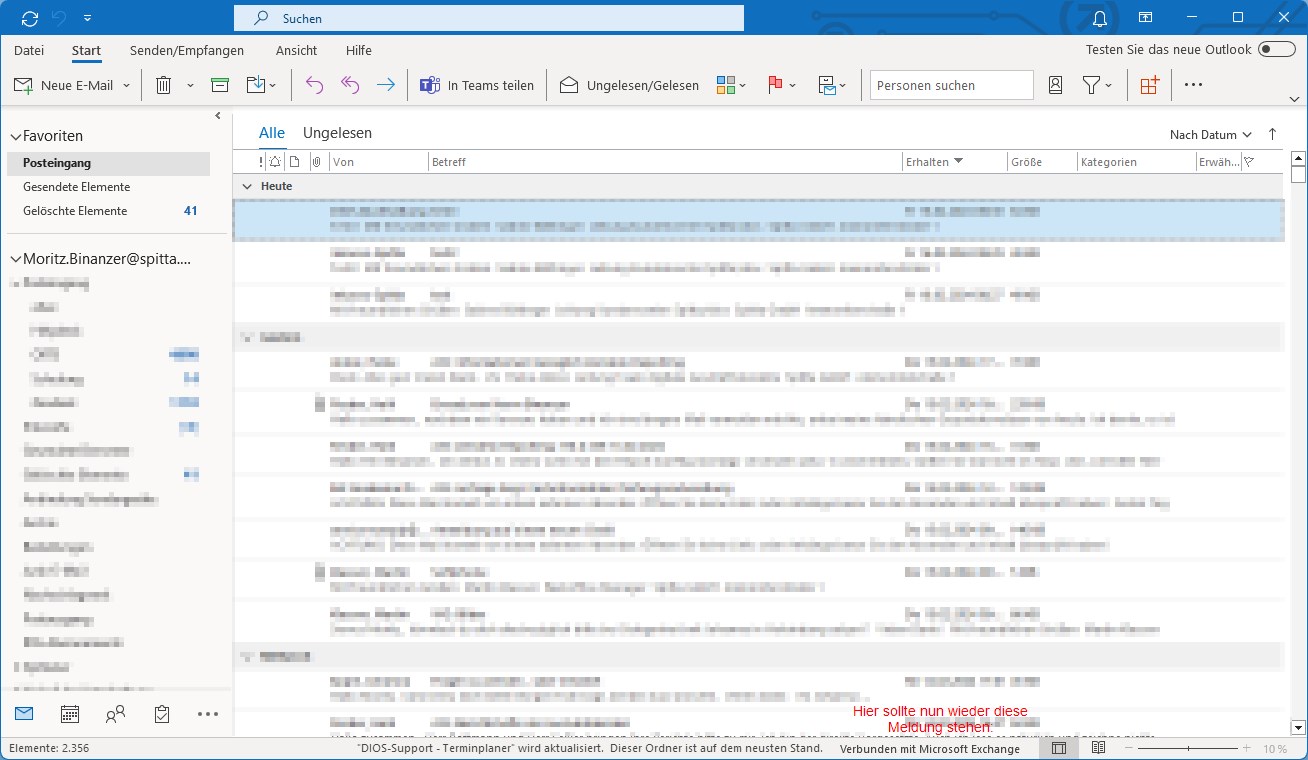
Task: Click the Forward arrow icon
Action: pyautogui.click(x=385, y=86)
